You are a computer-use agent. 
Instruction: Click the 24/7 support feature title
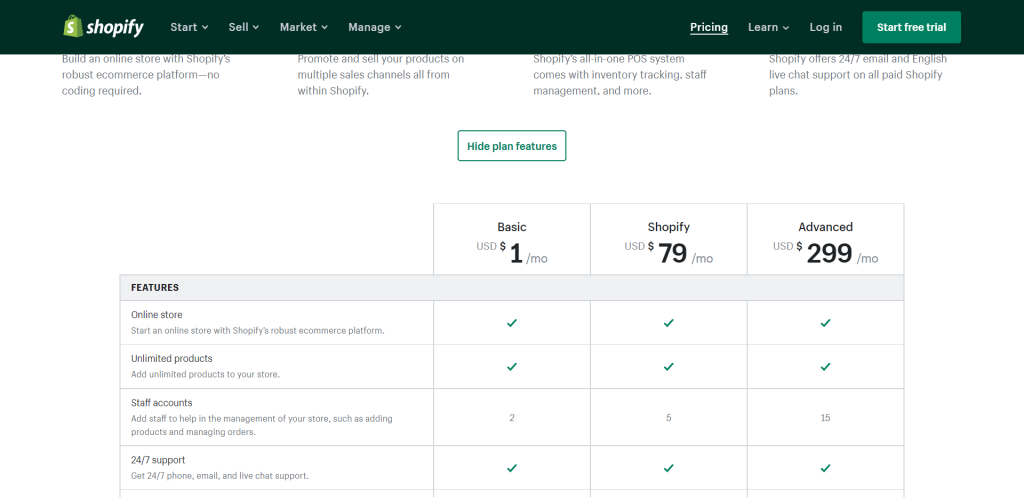[x=158, y=460]
